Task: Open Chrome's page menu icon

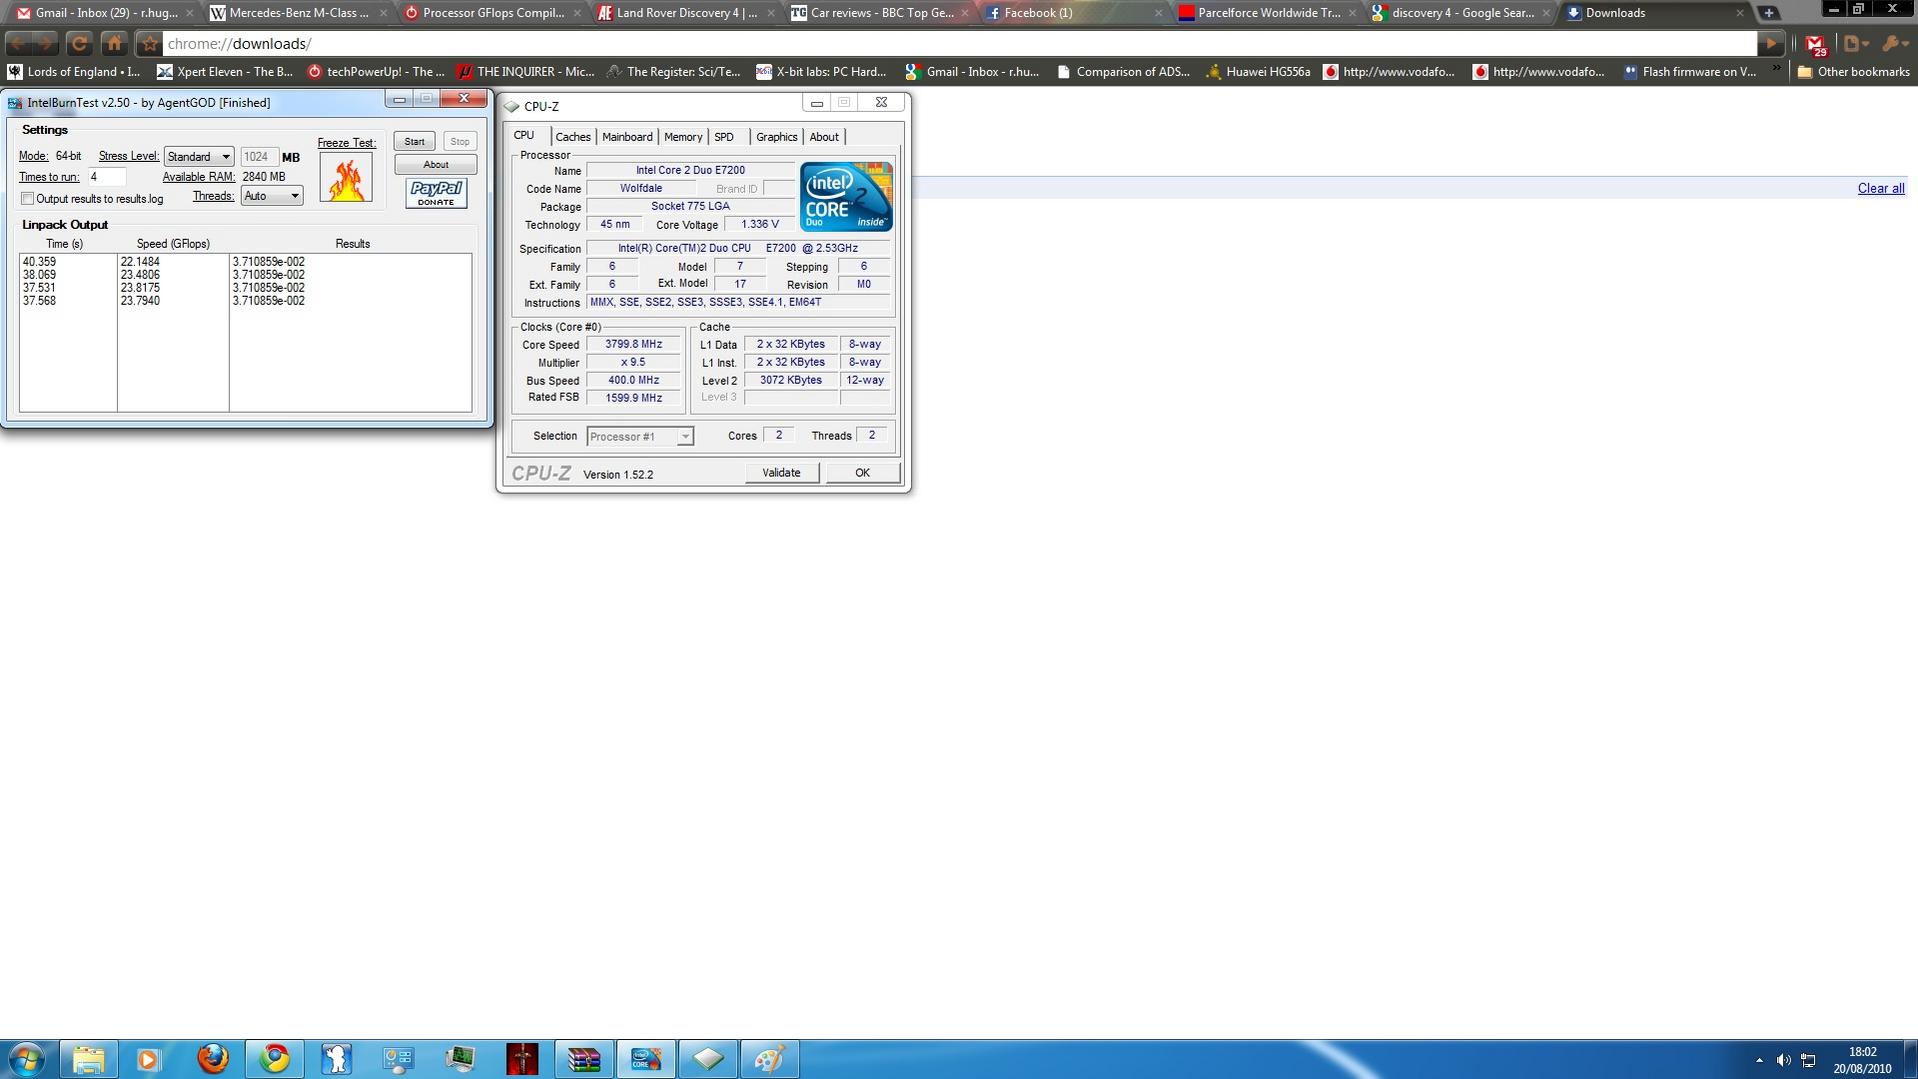Action: pyautogui.click(x=1856, y=43)
